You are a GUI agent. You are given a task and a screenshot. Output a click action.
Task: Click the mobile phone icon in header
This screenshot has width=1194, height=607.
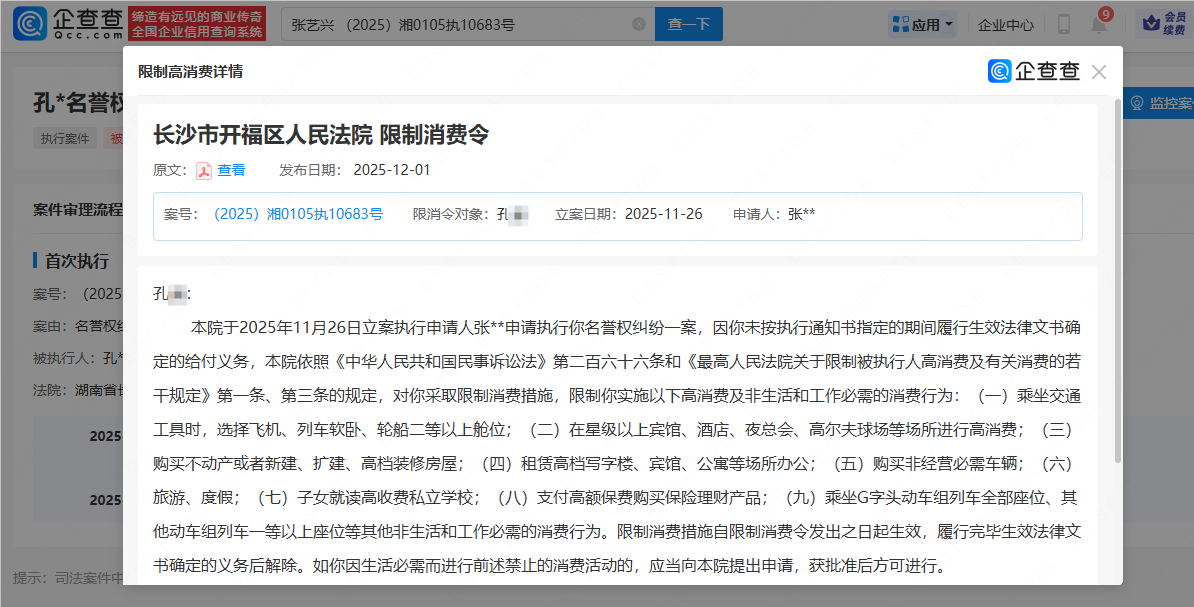pyautogui.click(x=1063, y=24)
